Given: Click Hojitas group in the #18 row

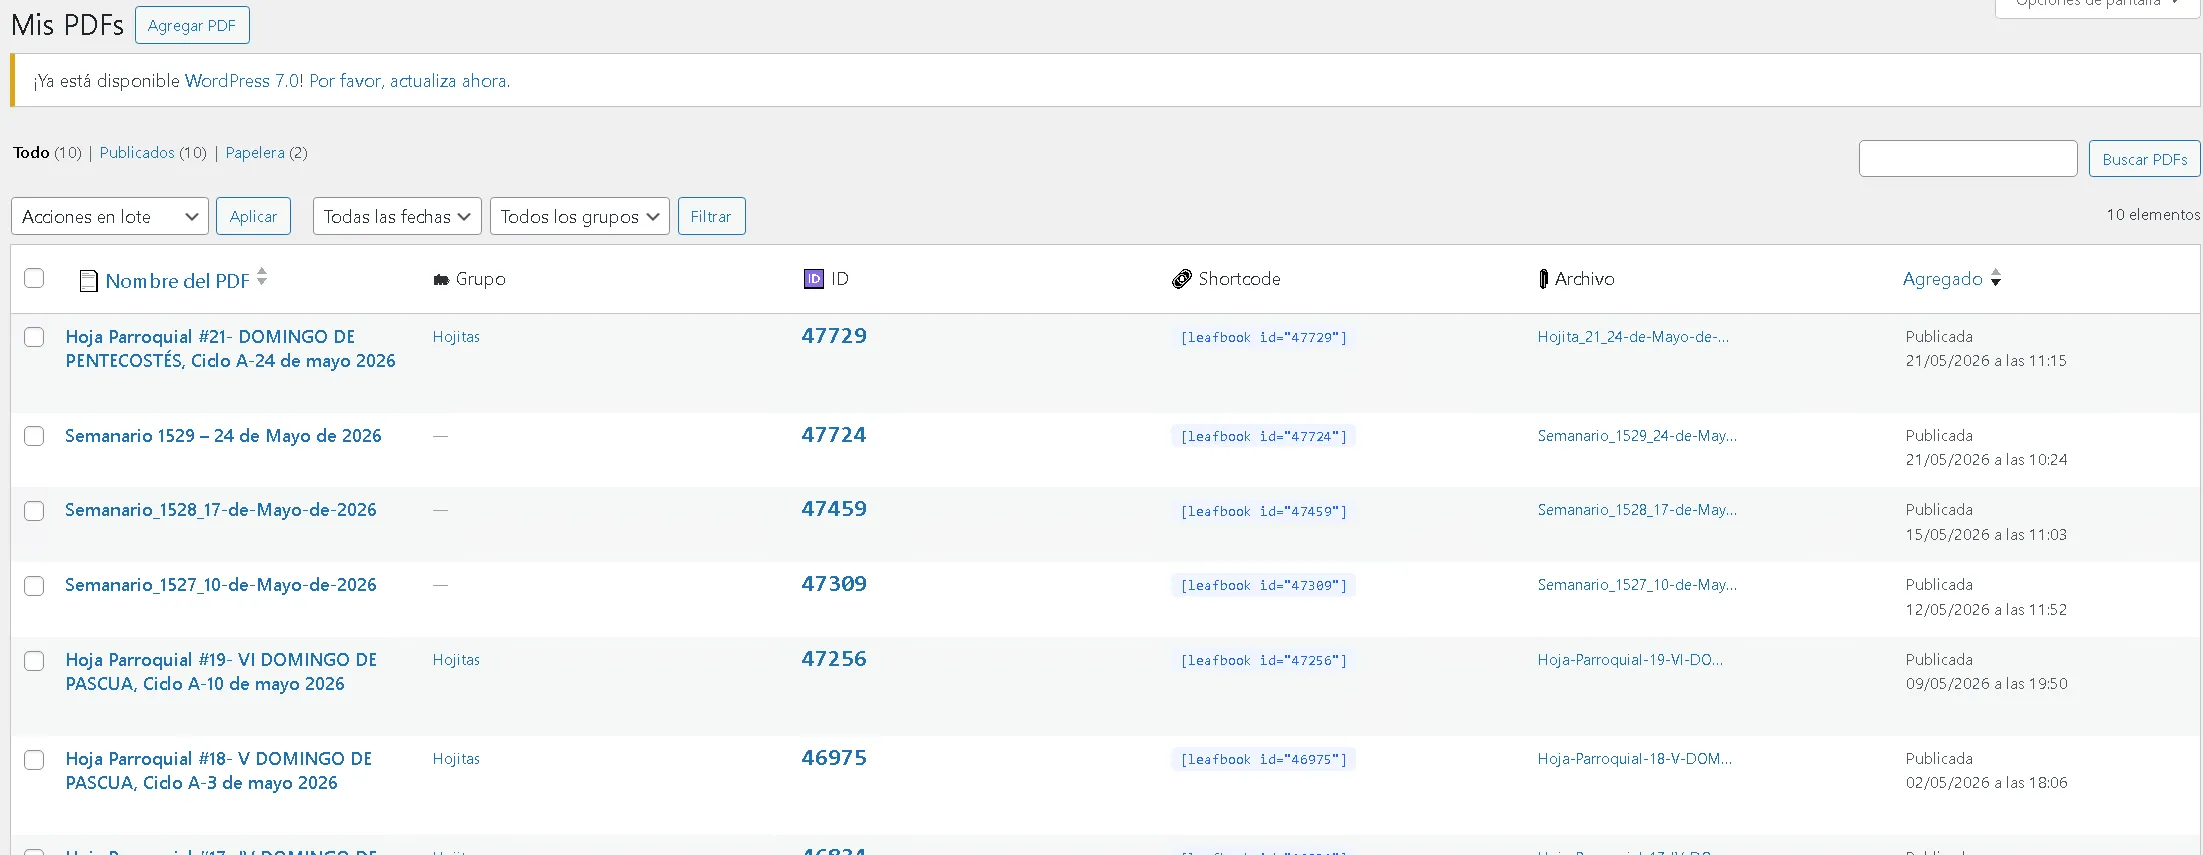Looking at the screenshot, I should coord(456,759).
